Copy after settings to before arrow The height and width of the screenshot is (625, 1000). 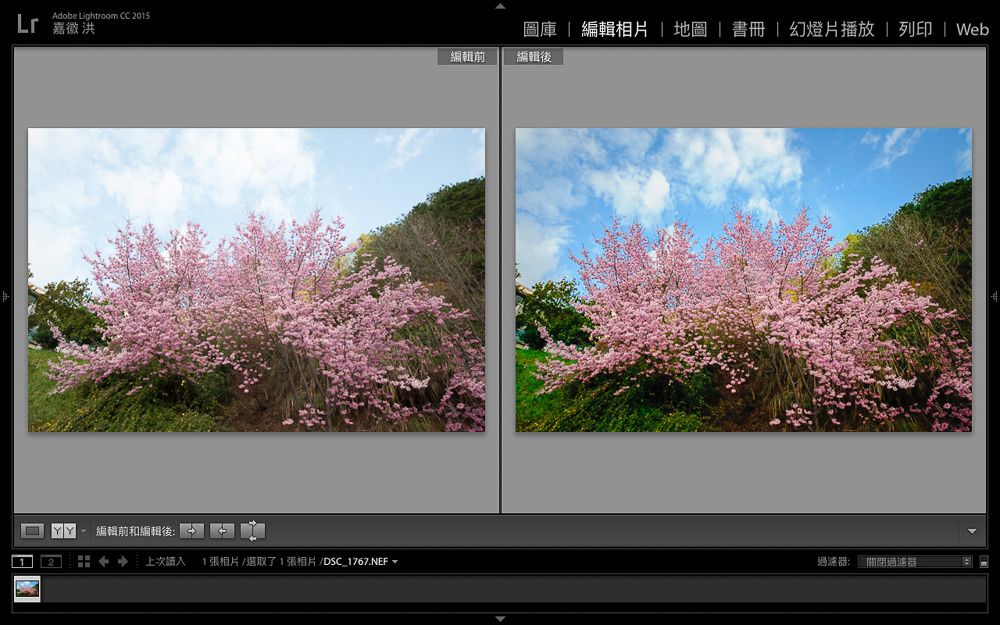(222, 531)
